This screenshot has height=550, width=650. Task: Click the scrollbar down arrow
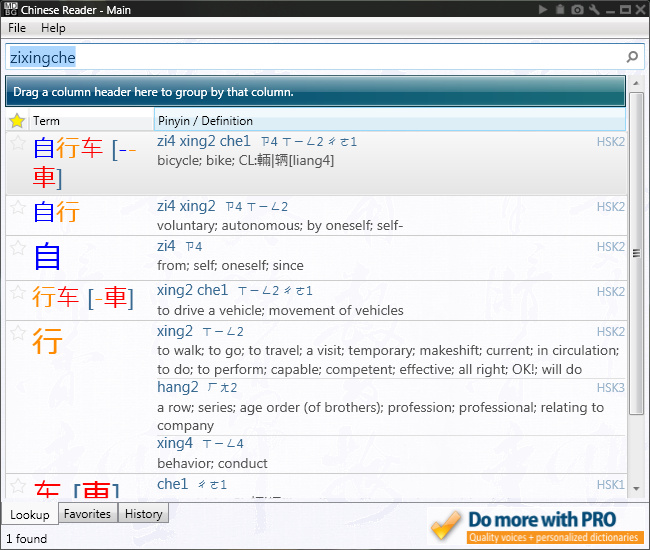point(636,489)
